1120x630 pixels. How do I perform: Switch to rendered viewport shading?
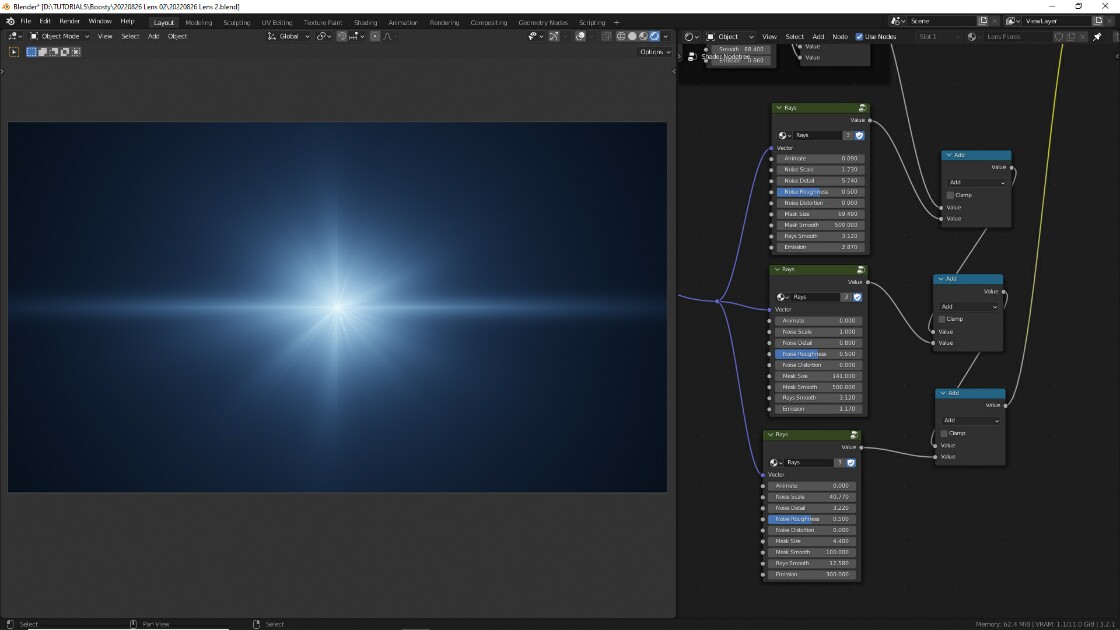(x=654, y=36)
